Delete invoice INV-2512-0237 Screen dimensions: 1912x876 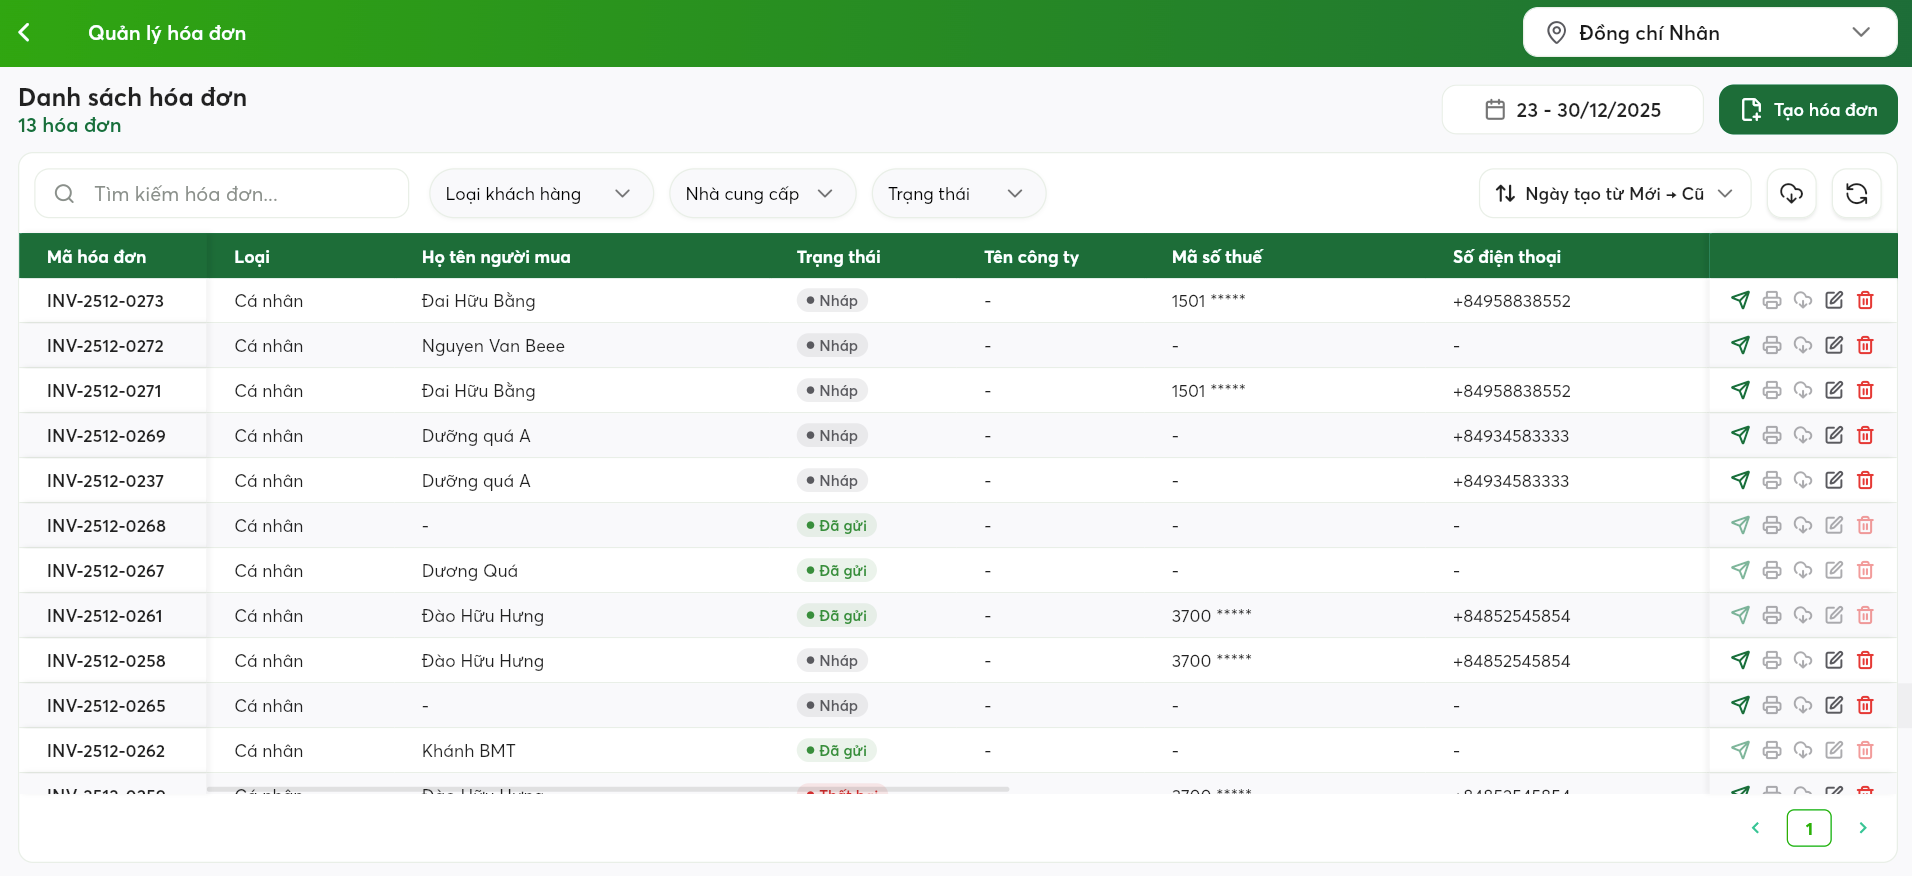[x=1864, y=480]
